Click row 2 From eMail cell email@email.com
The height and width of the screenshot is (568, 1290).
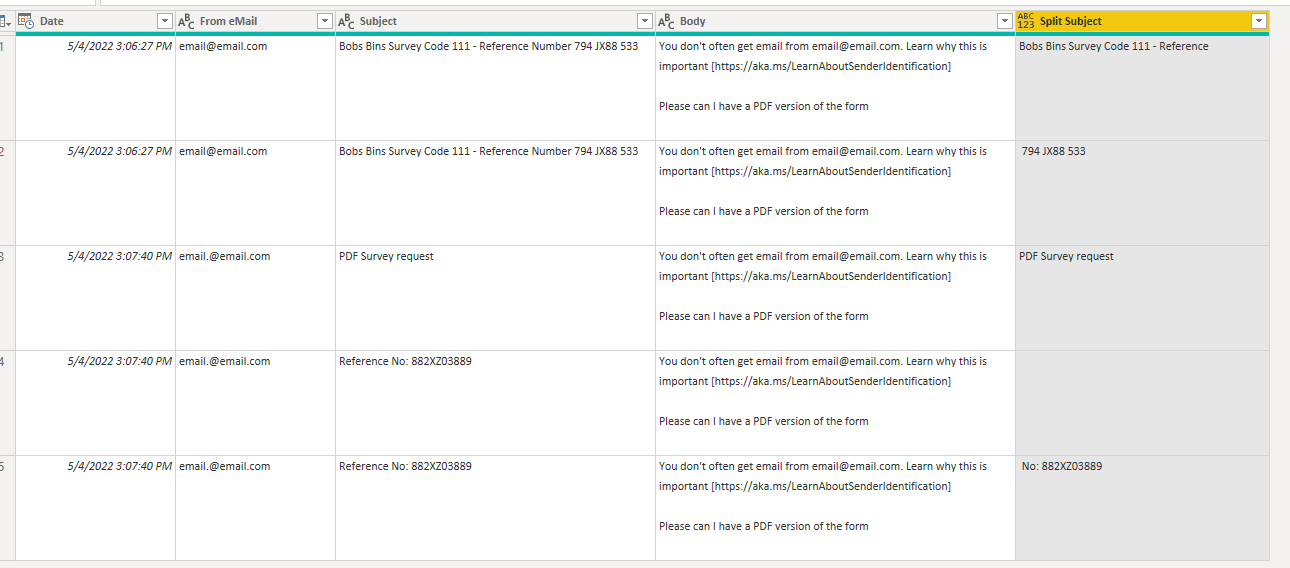tap(255, 193)
